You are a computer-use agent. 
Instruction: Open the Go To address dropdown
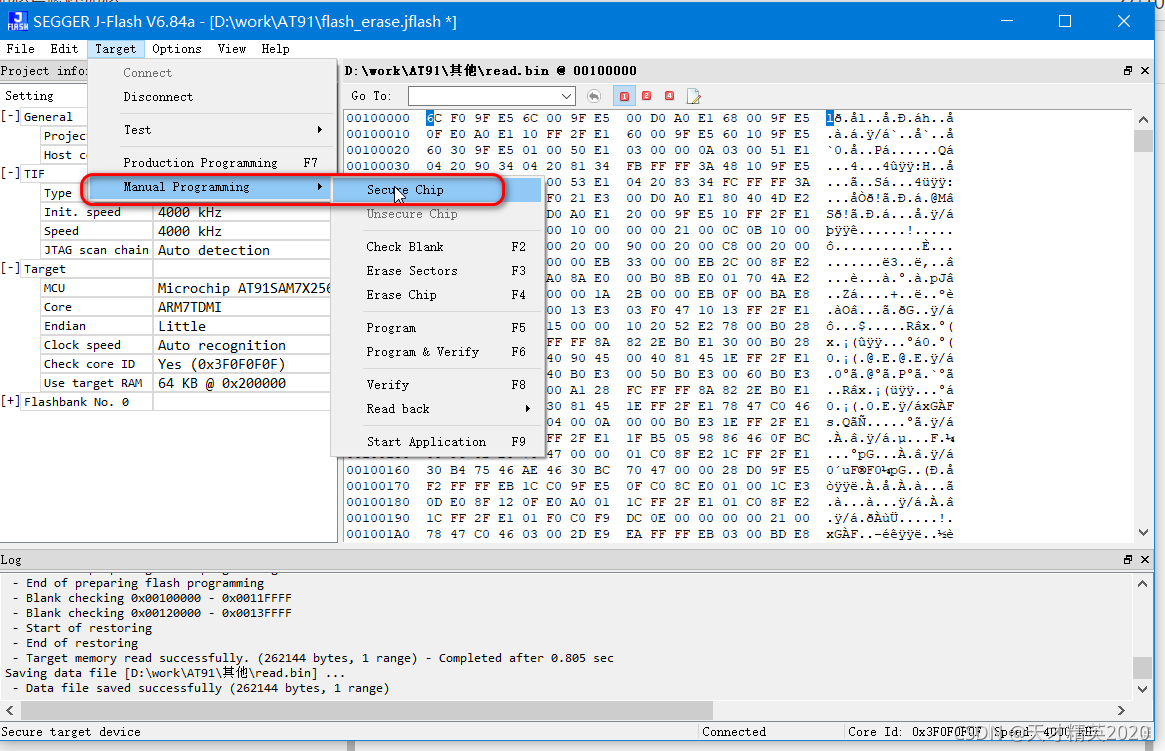click(566, 96)
